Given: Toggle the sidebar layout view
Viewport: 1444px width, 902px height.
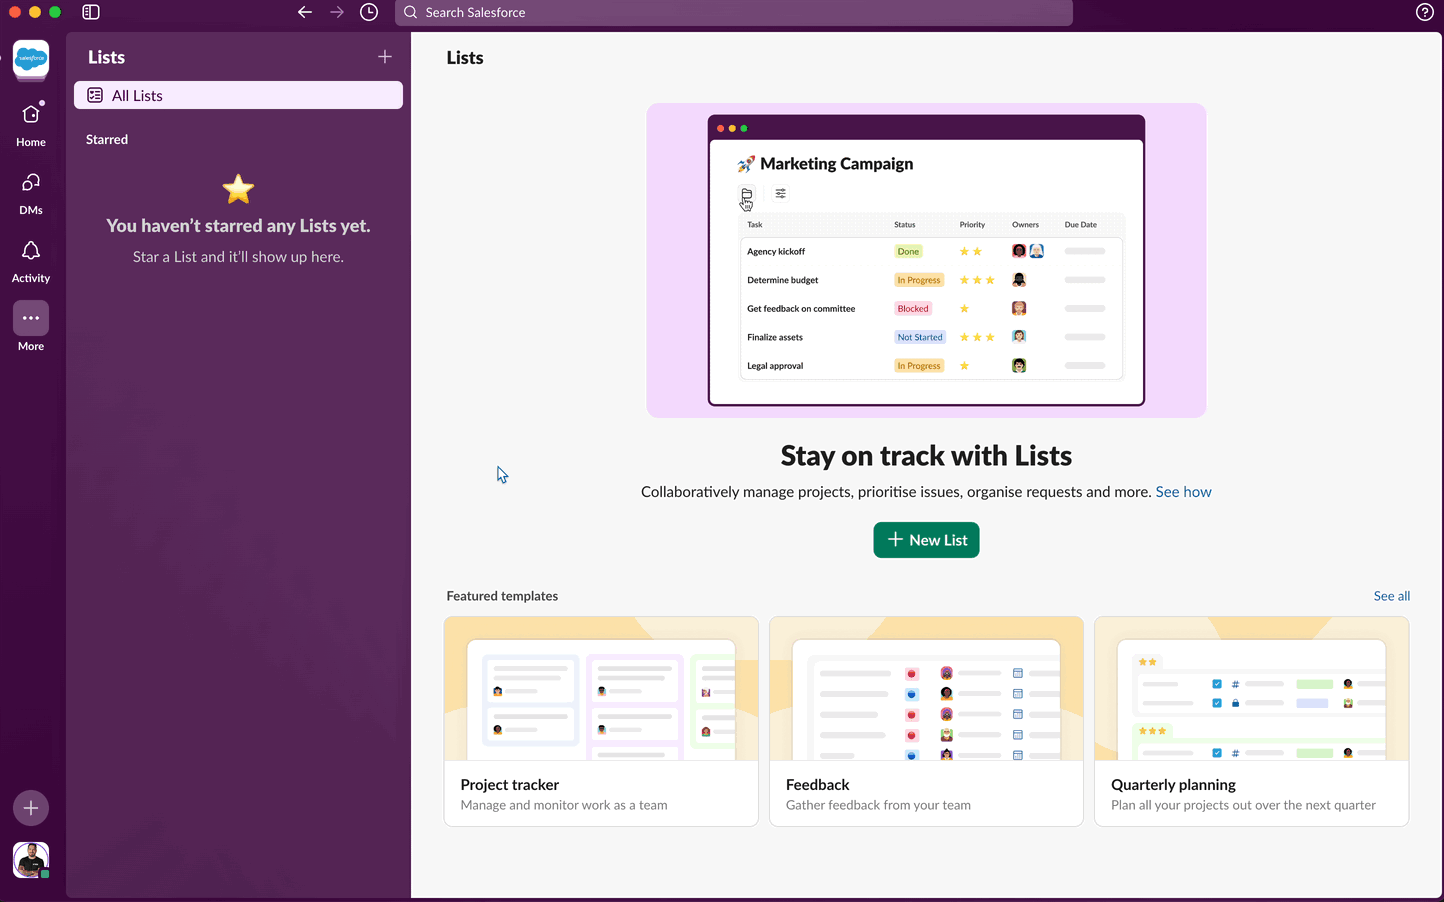Looking at the screenshot, I should (90, 12).
